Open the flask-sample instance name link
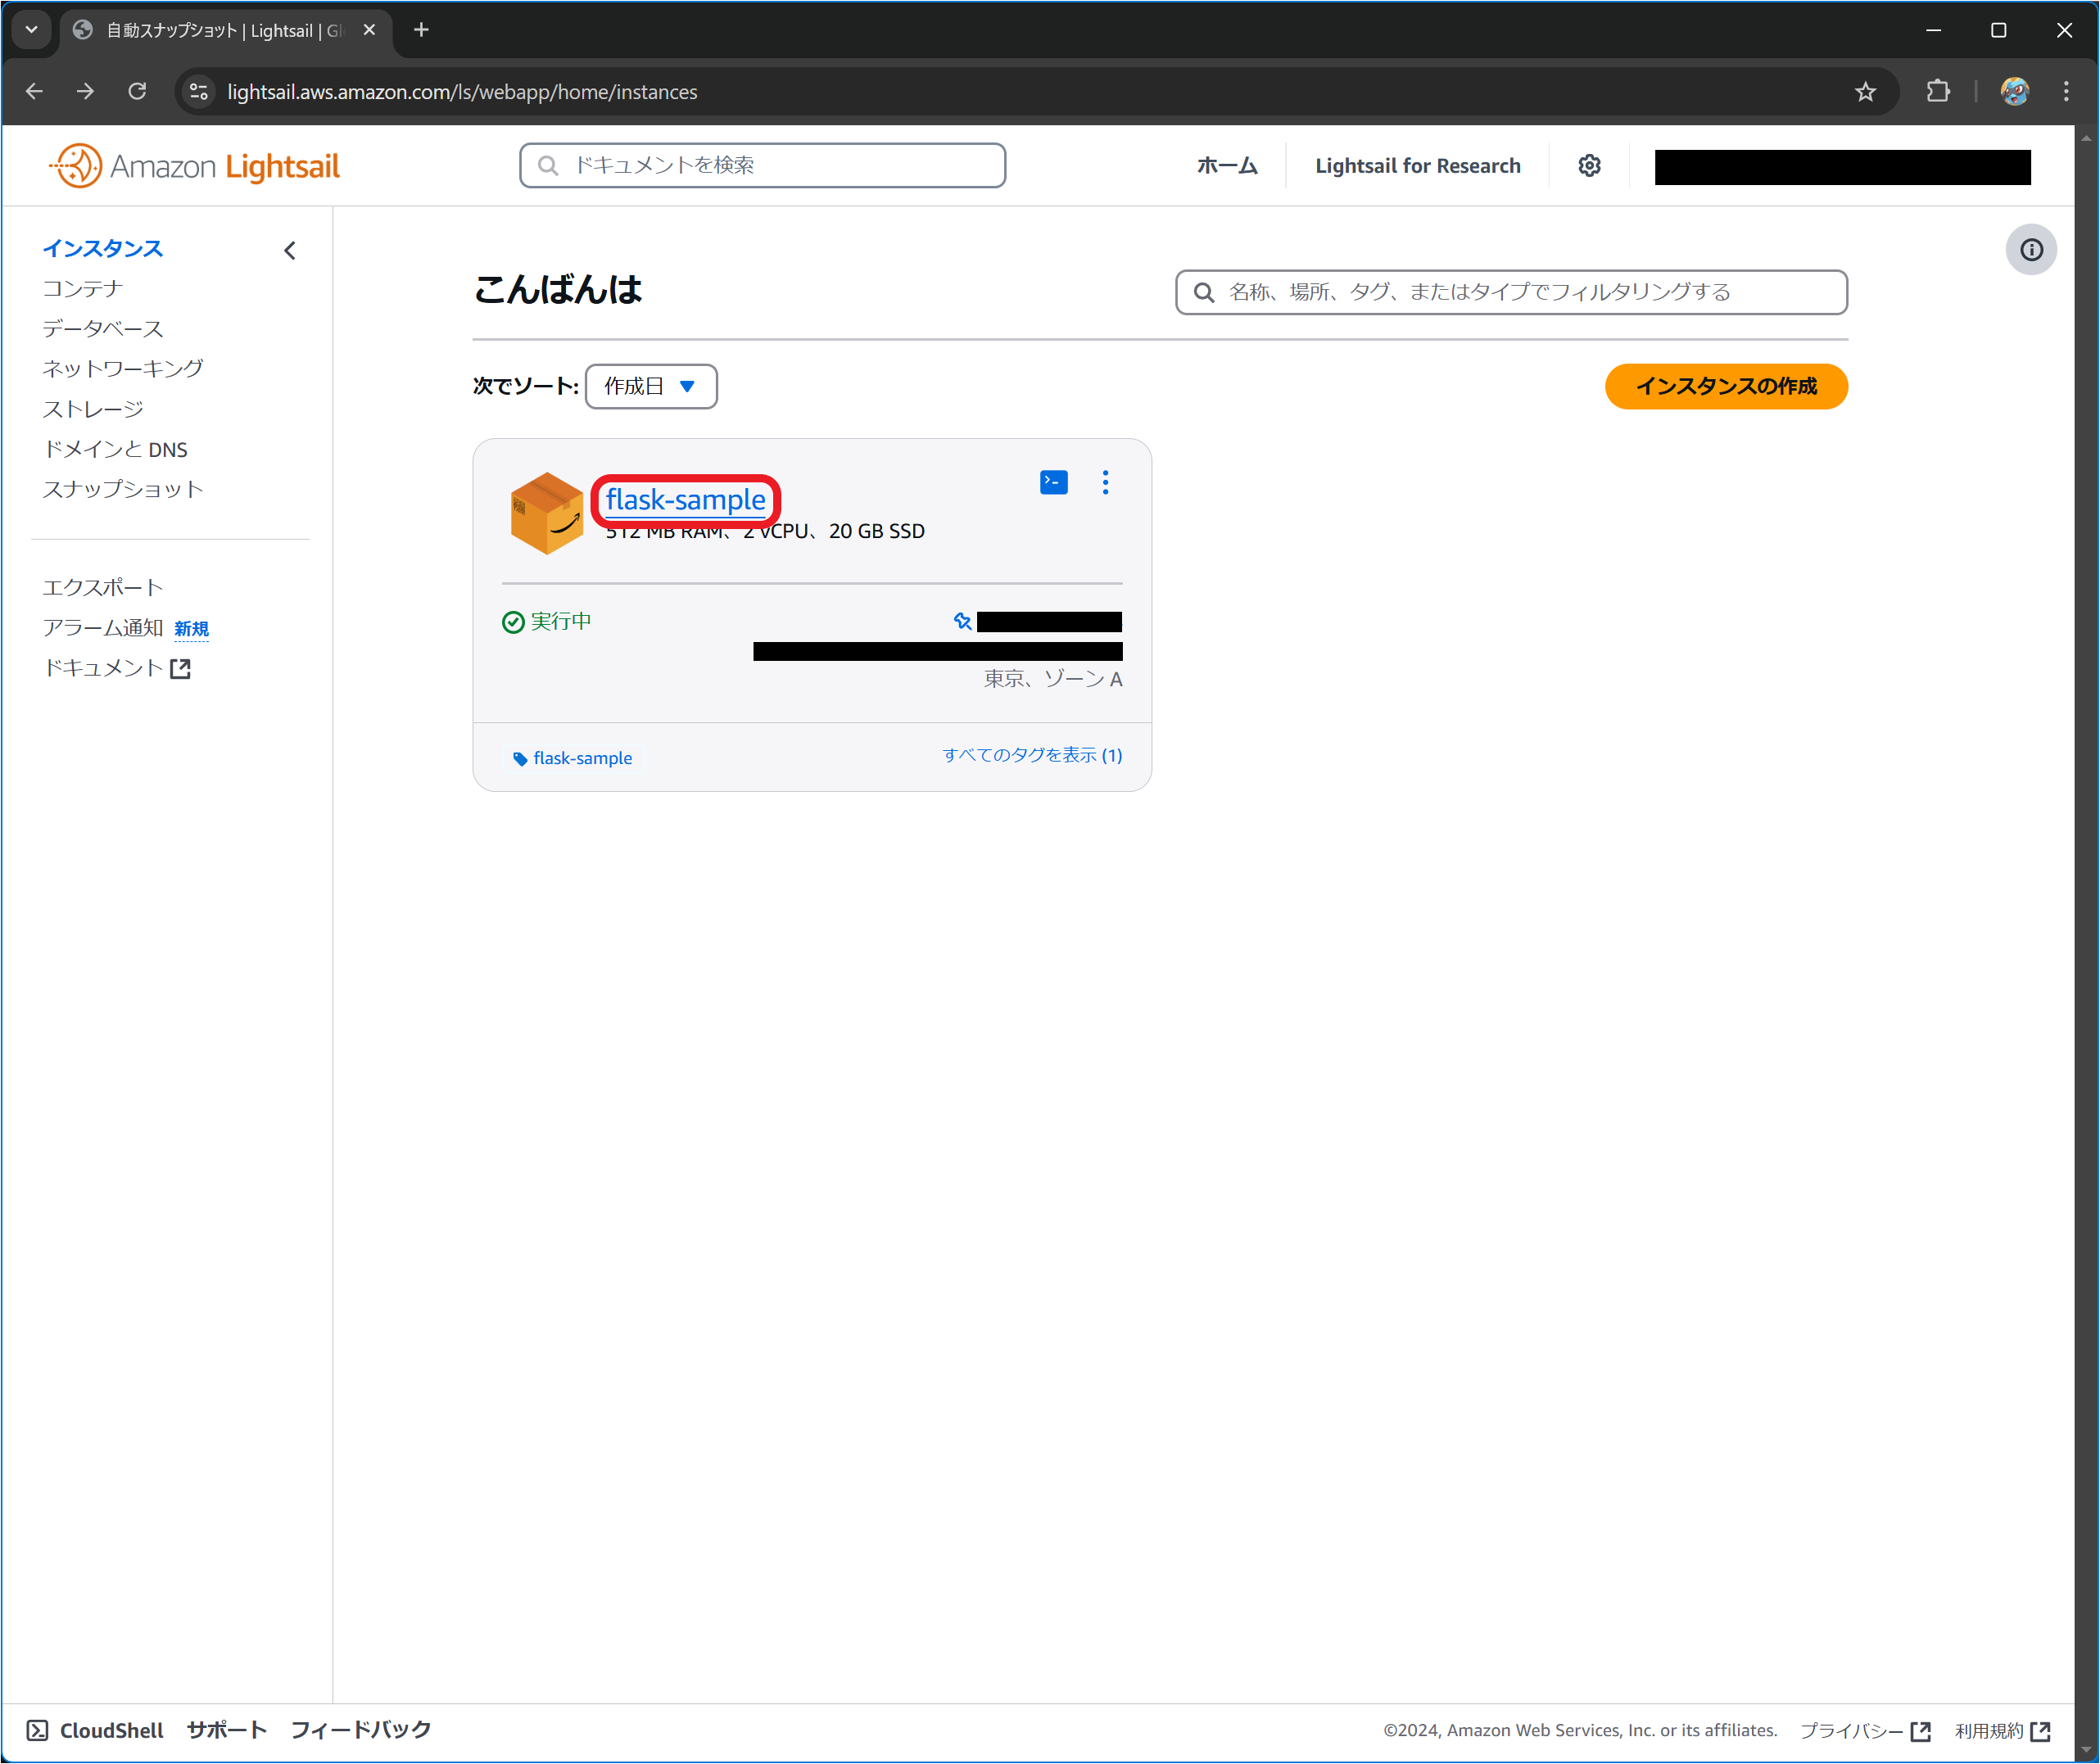This screenshot has height=1764, width=2100. [x=685, y=500]
